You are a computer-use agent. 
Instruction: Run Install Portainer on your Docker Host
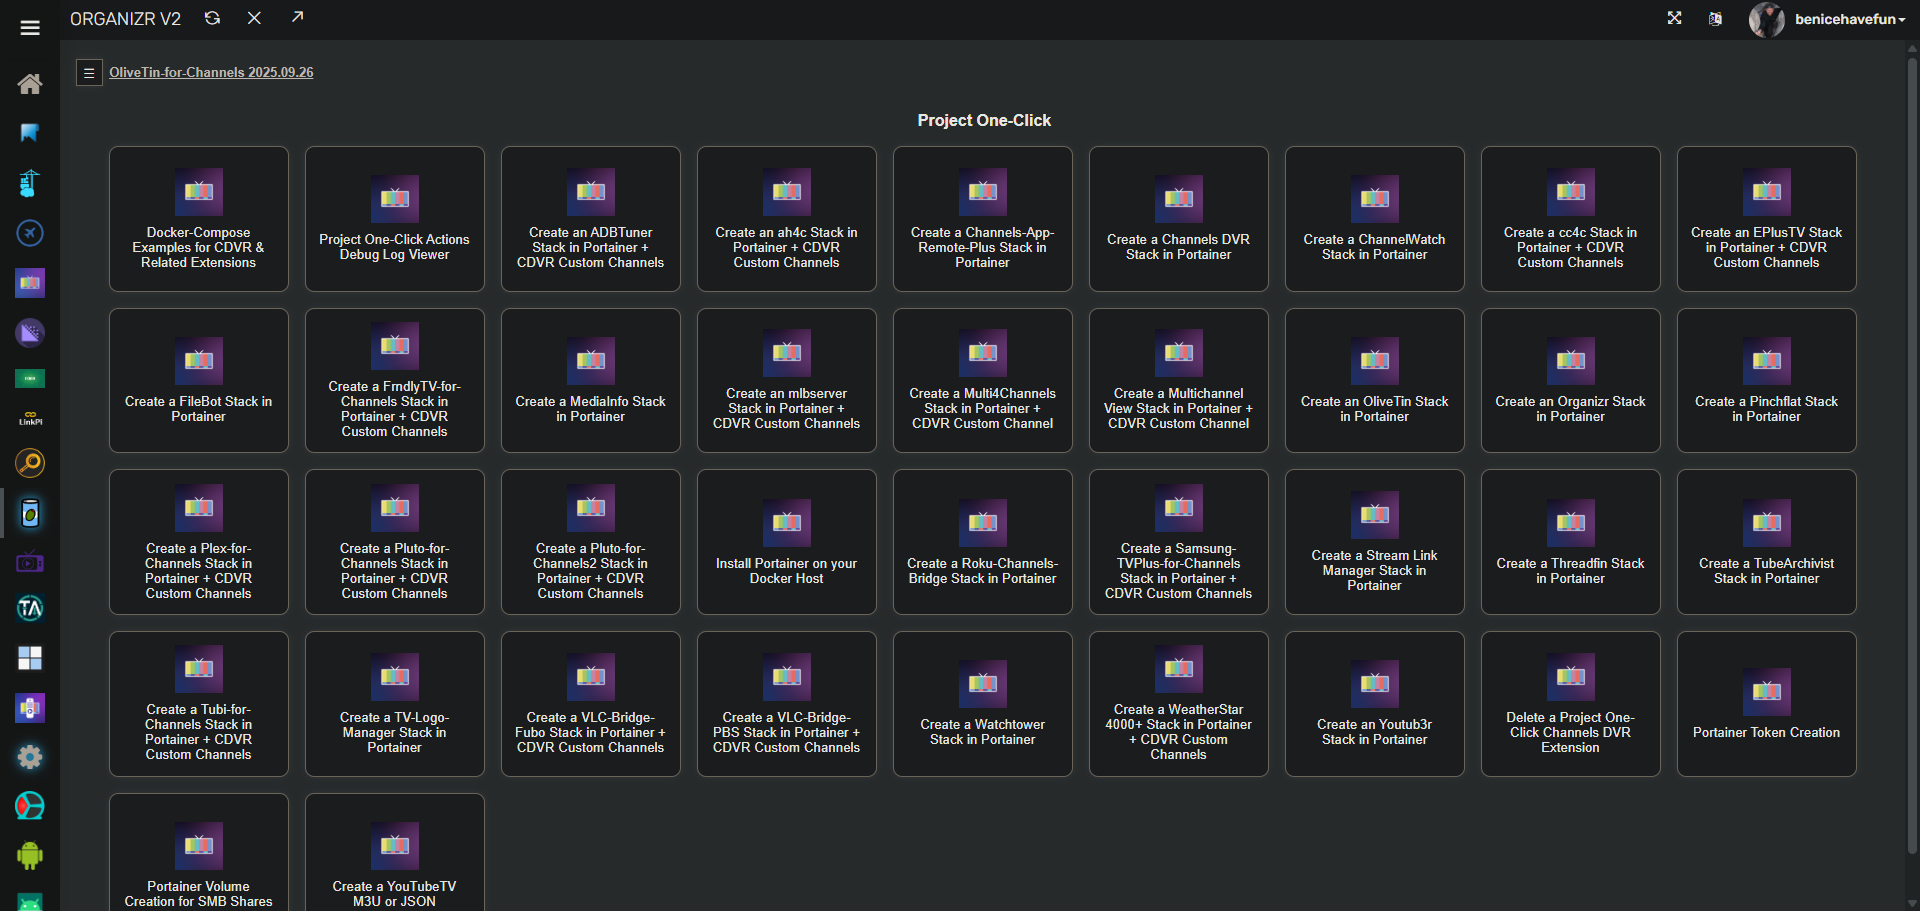coord(786,543)
